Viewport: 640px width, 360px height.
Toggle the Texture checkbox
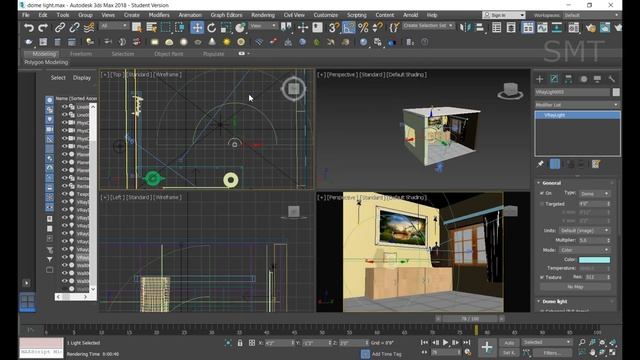point(542,277)
